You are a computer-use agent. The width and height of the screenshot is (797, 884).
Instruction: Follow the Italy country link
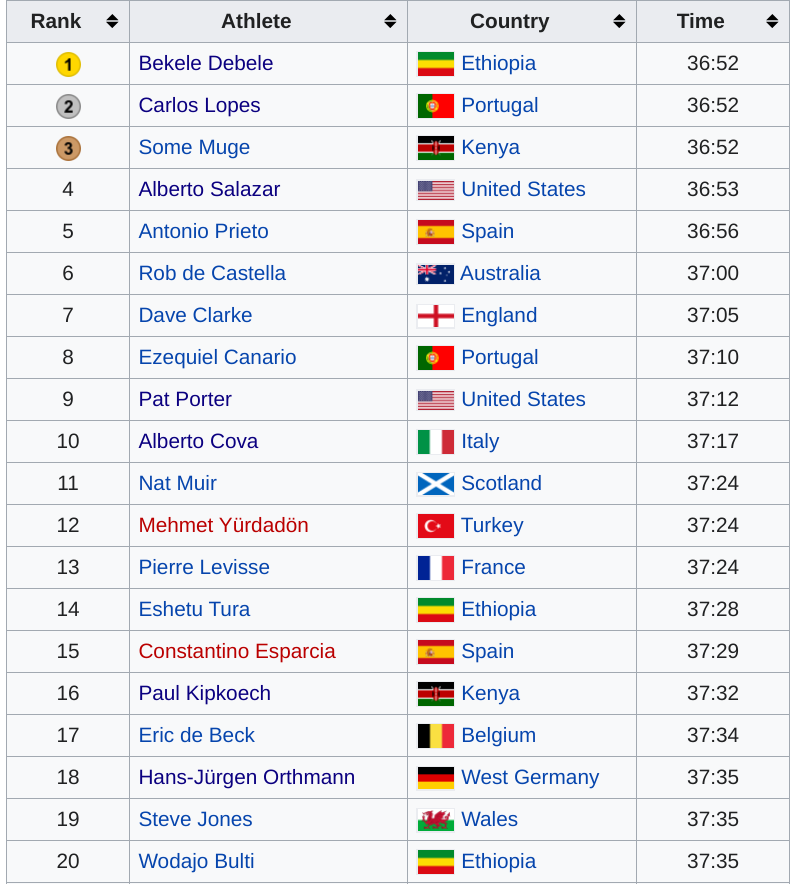480,441
